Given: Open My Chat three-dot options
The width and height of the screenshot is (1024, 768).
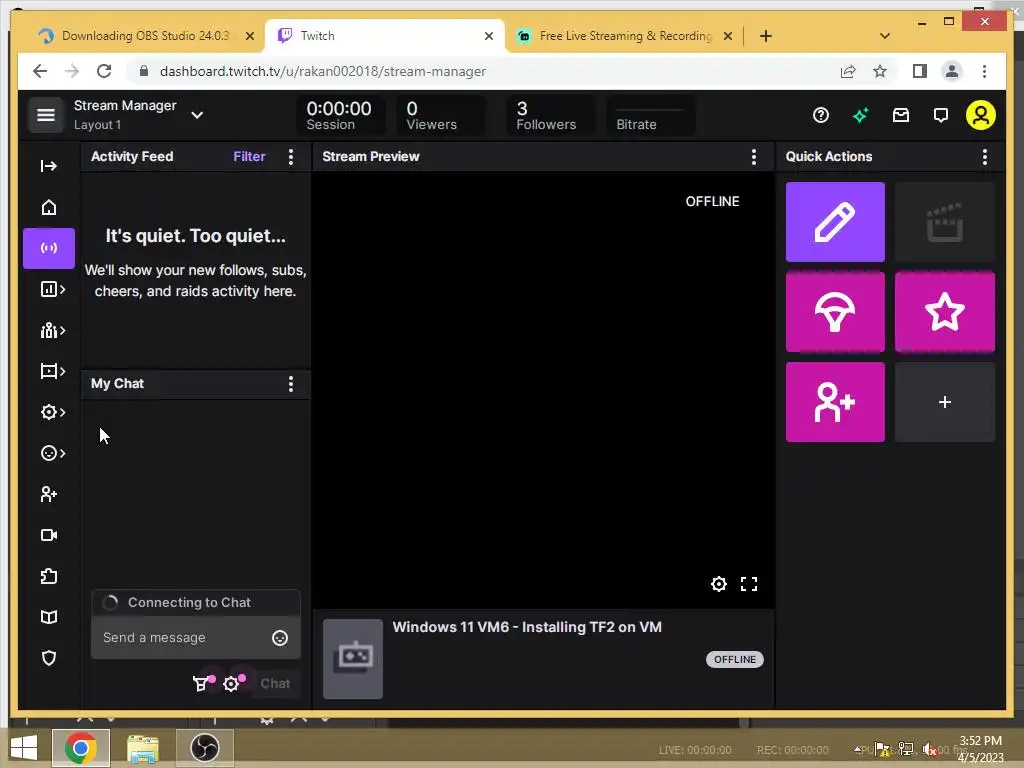Looking at the screenshot, I should coord(291,384).
